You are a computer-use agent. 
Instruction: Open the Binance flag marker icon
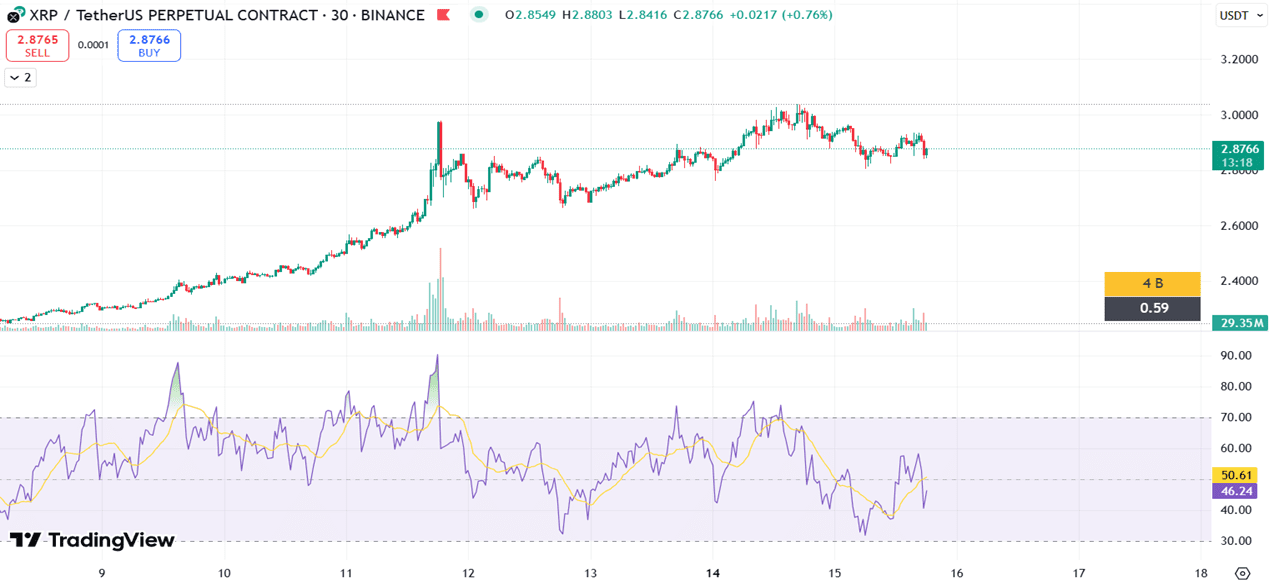tap(441, 15)
